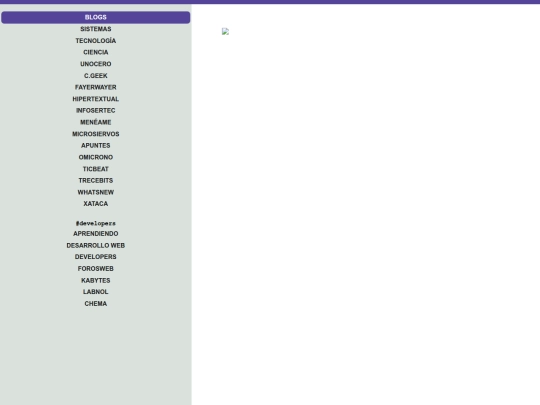The height and width of the screenshot is (405, 540).
Task: Go to DESARROLLO WEB
Action: tap(95, 246)
